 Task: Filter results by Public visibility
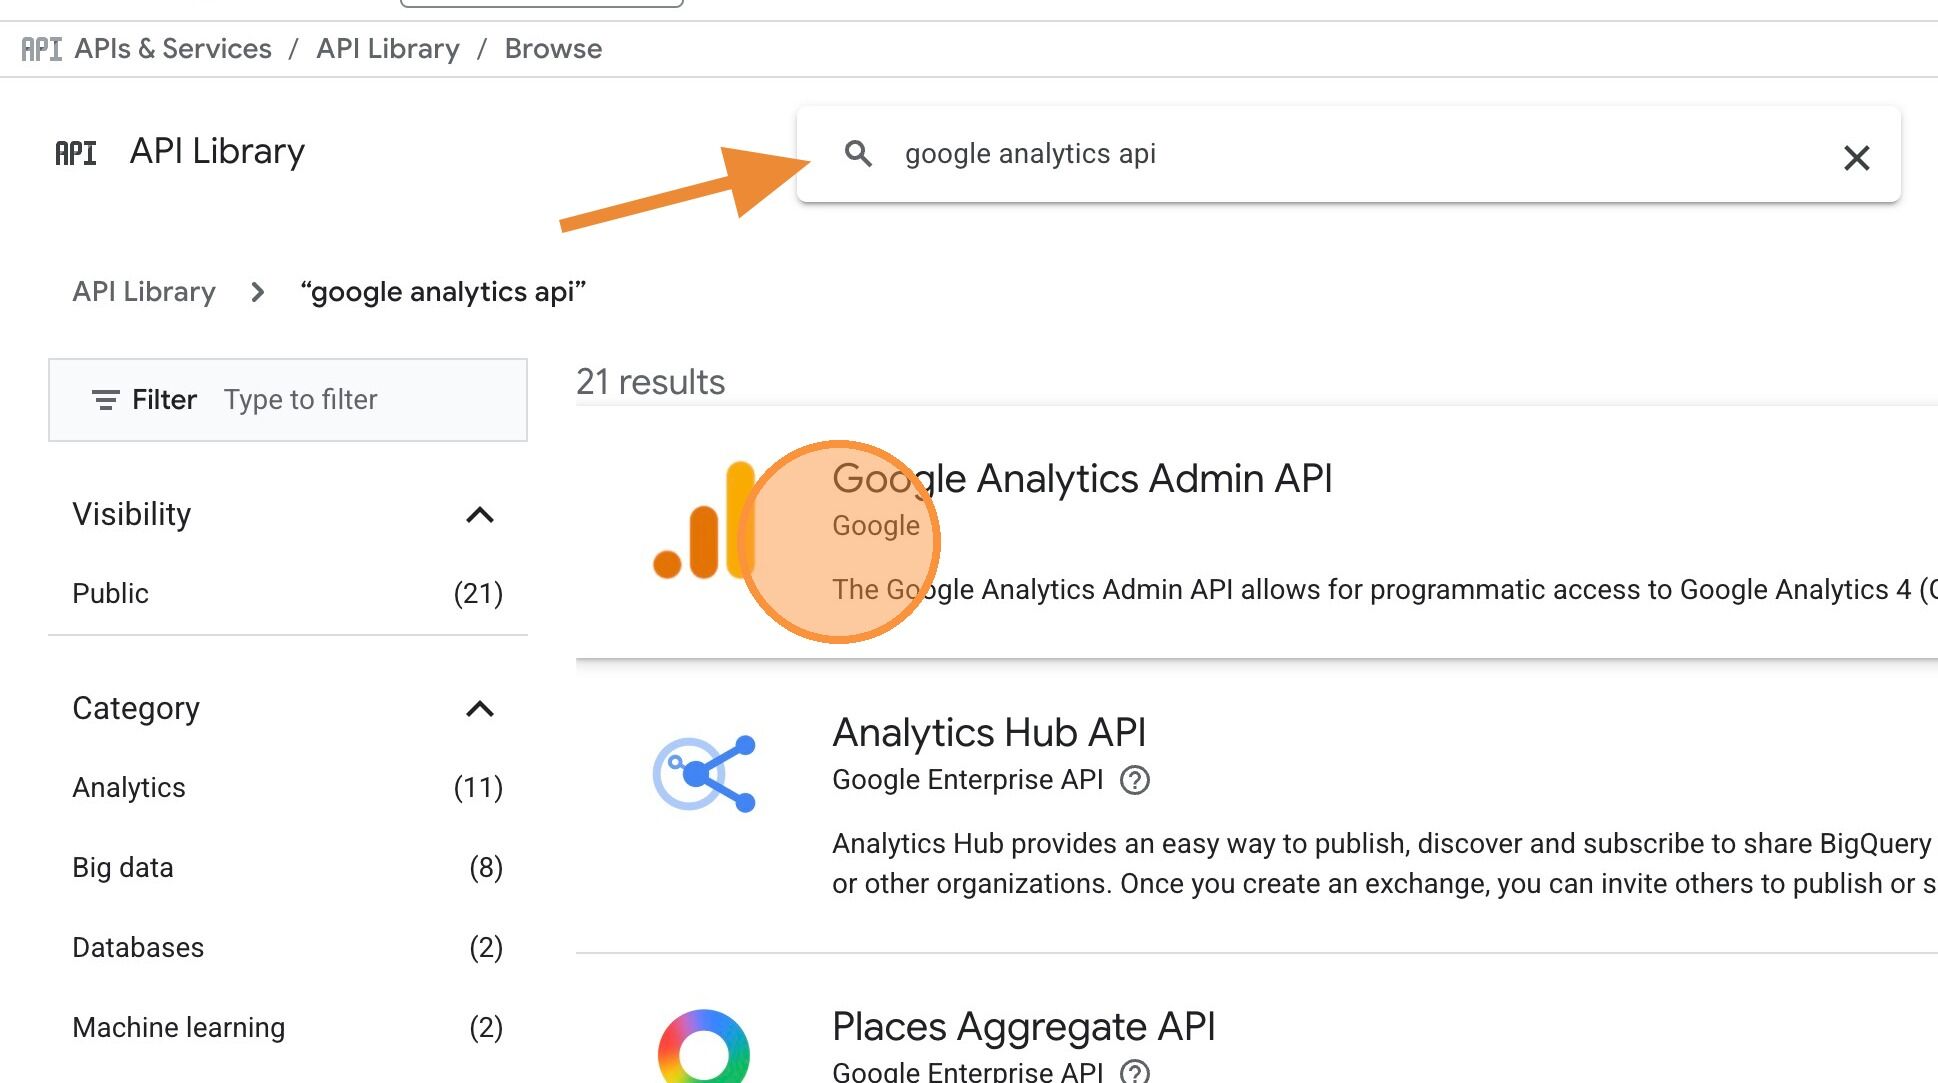(x=110, y=593)
